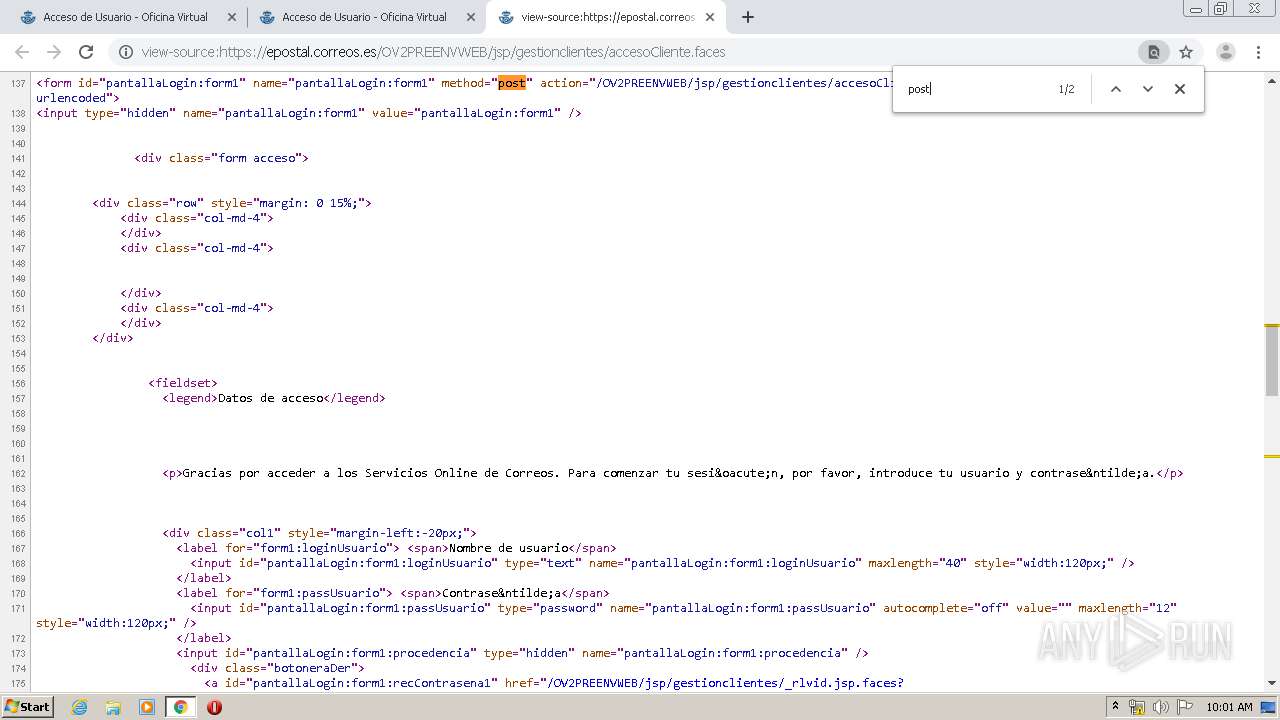1280x720 pixels.
Task: Click the find bar search field
Action: 975,89
